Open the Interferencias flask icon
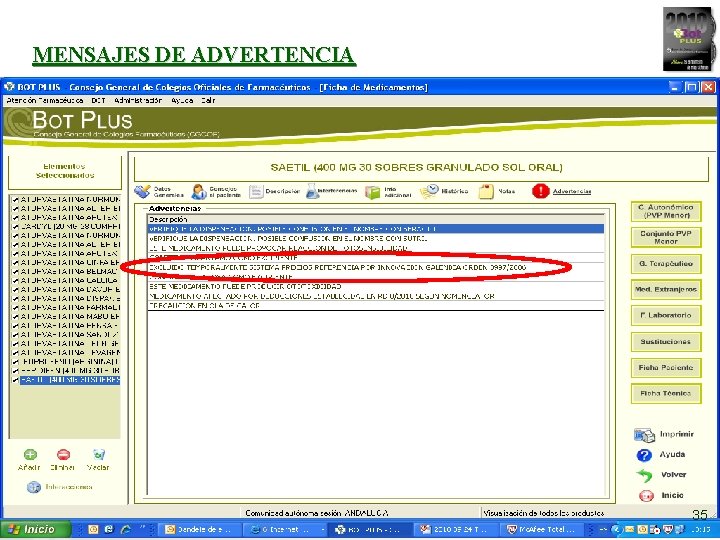Screen dimensions: 720x540 pos(312,191)
